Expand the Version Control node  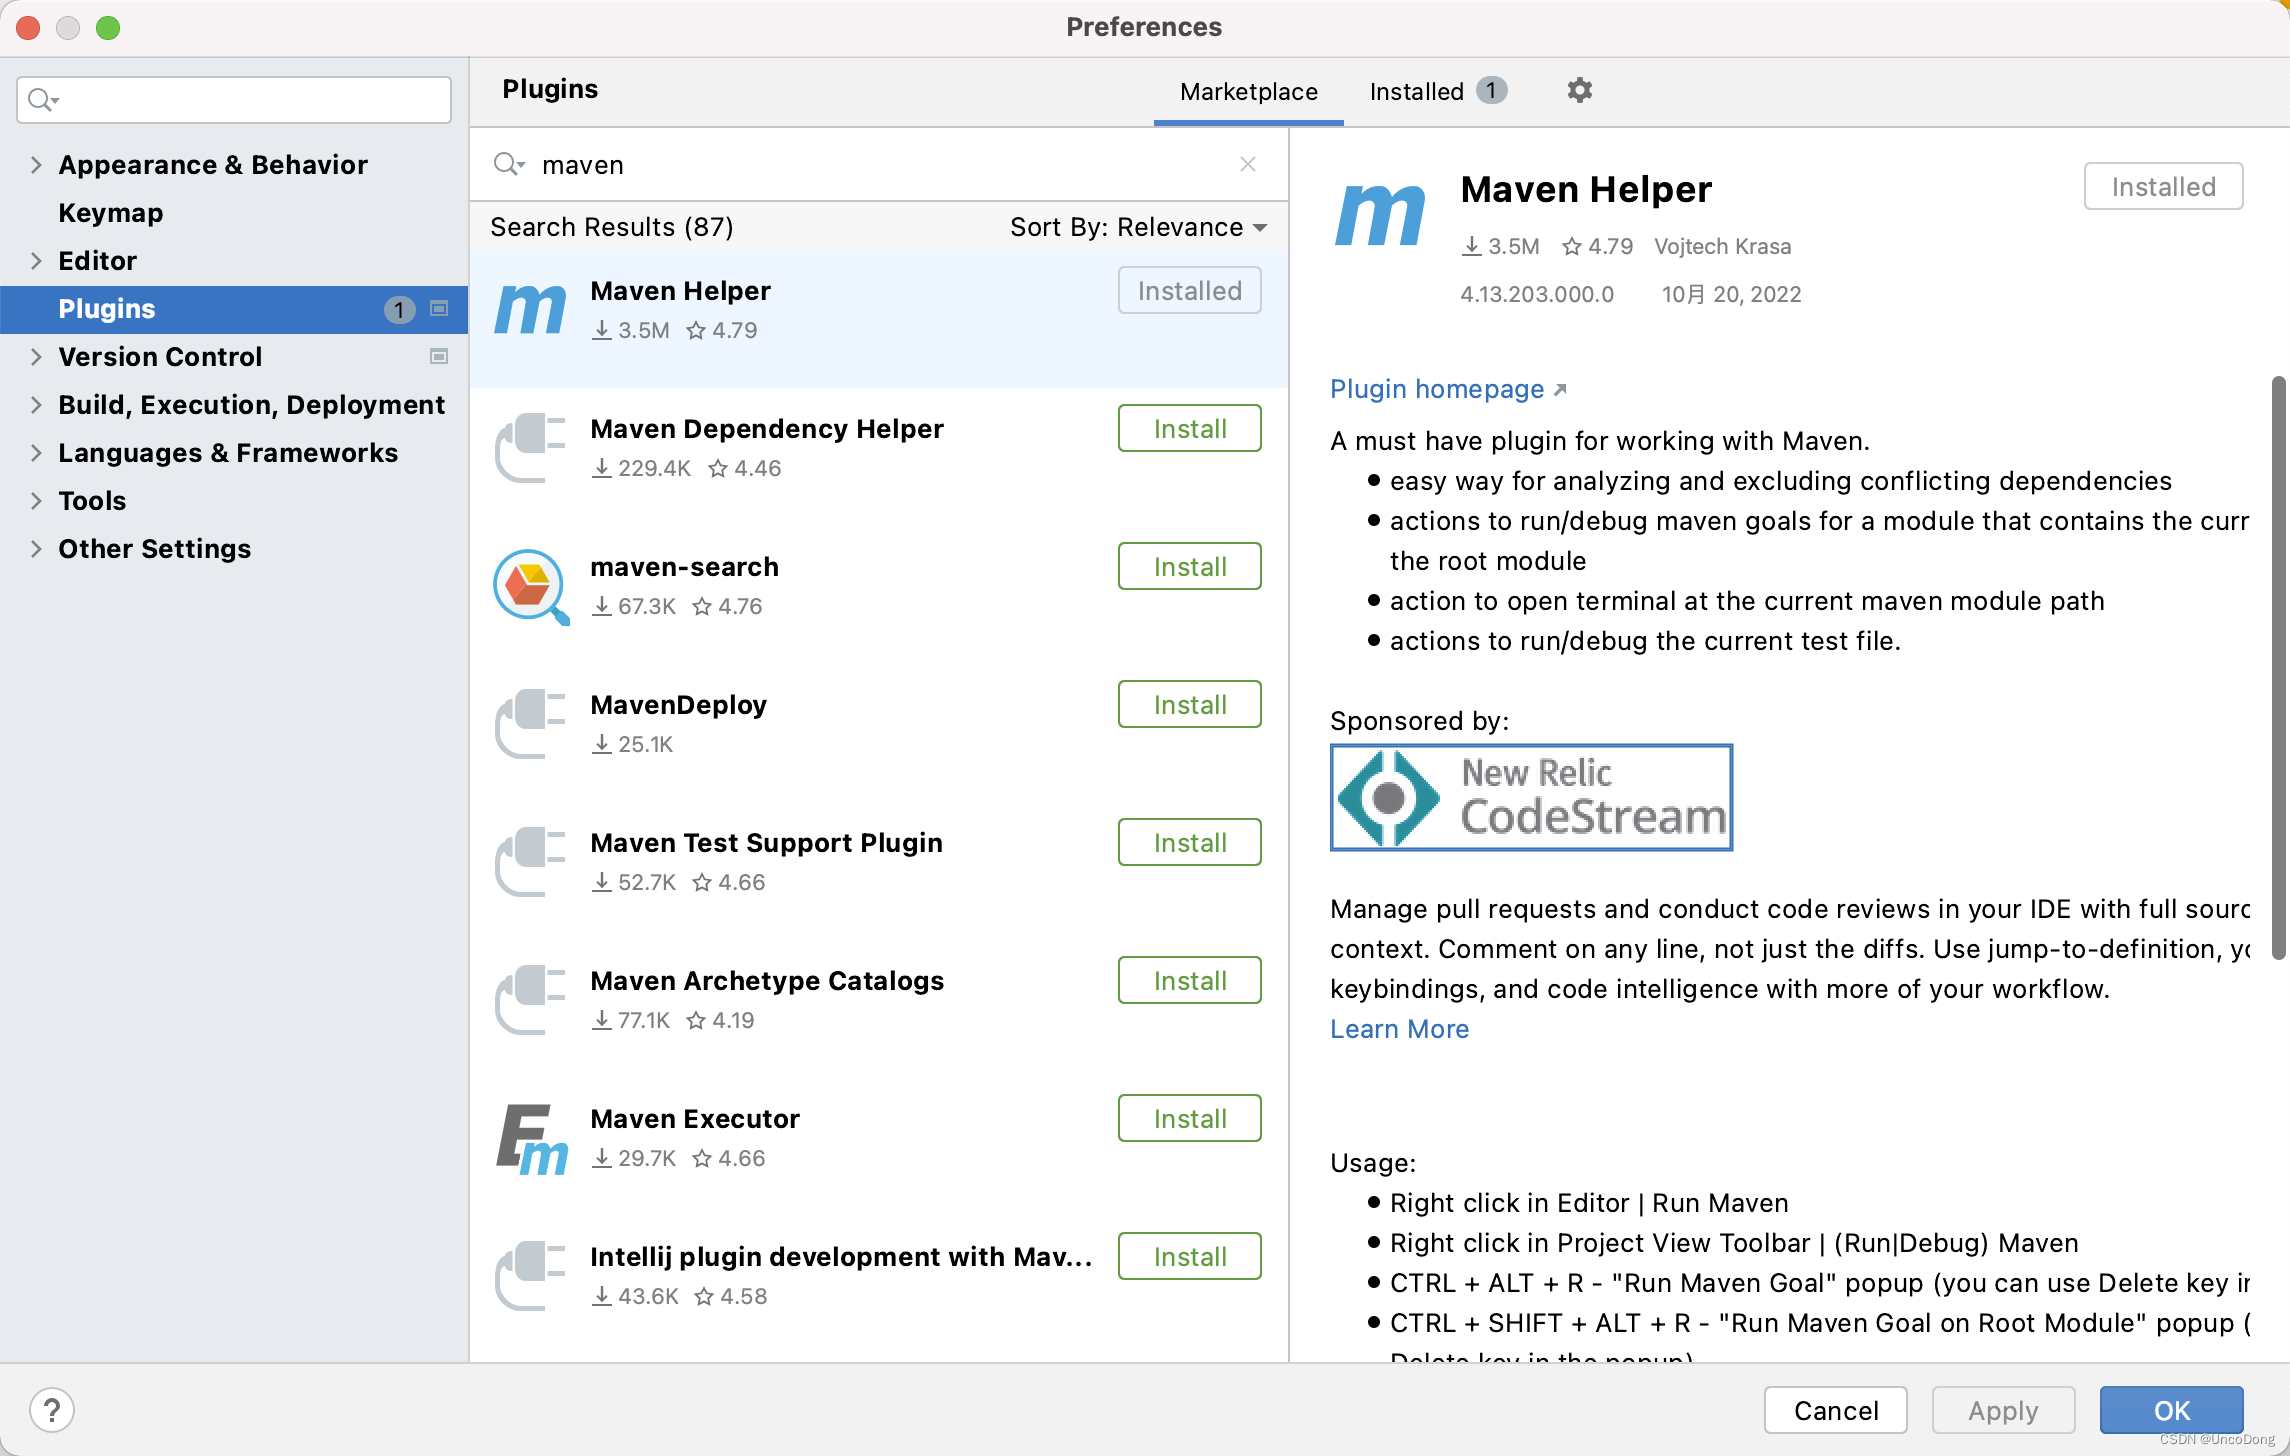36,357
